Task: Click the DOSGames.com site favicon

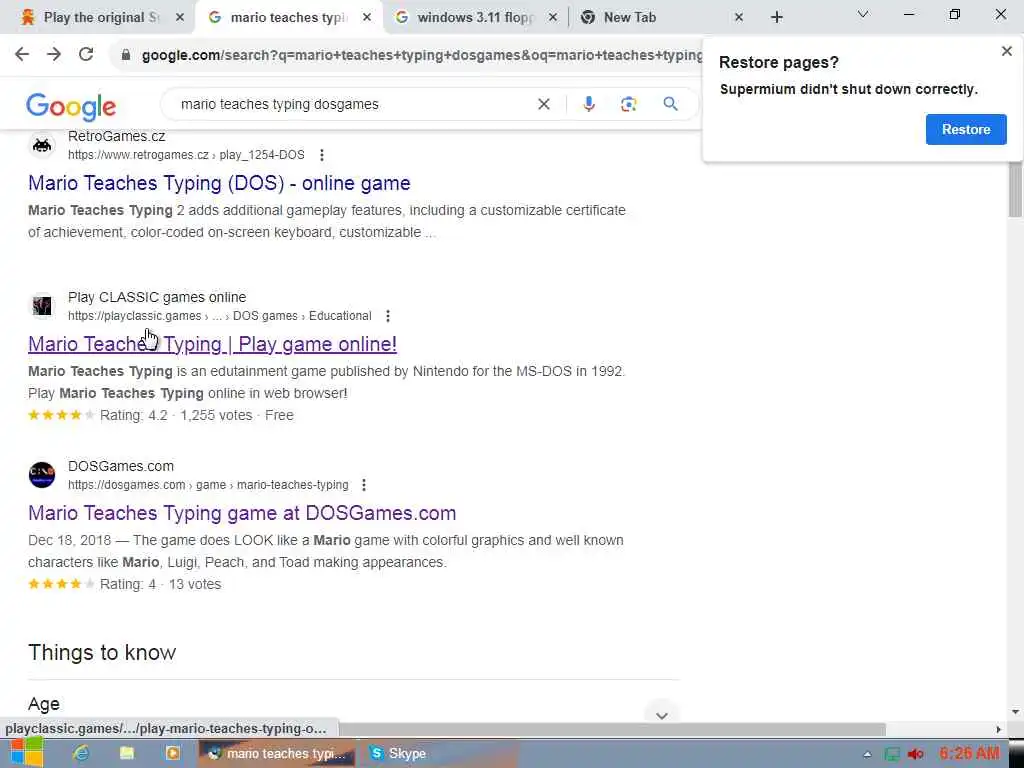Action: tap(42, 475)
